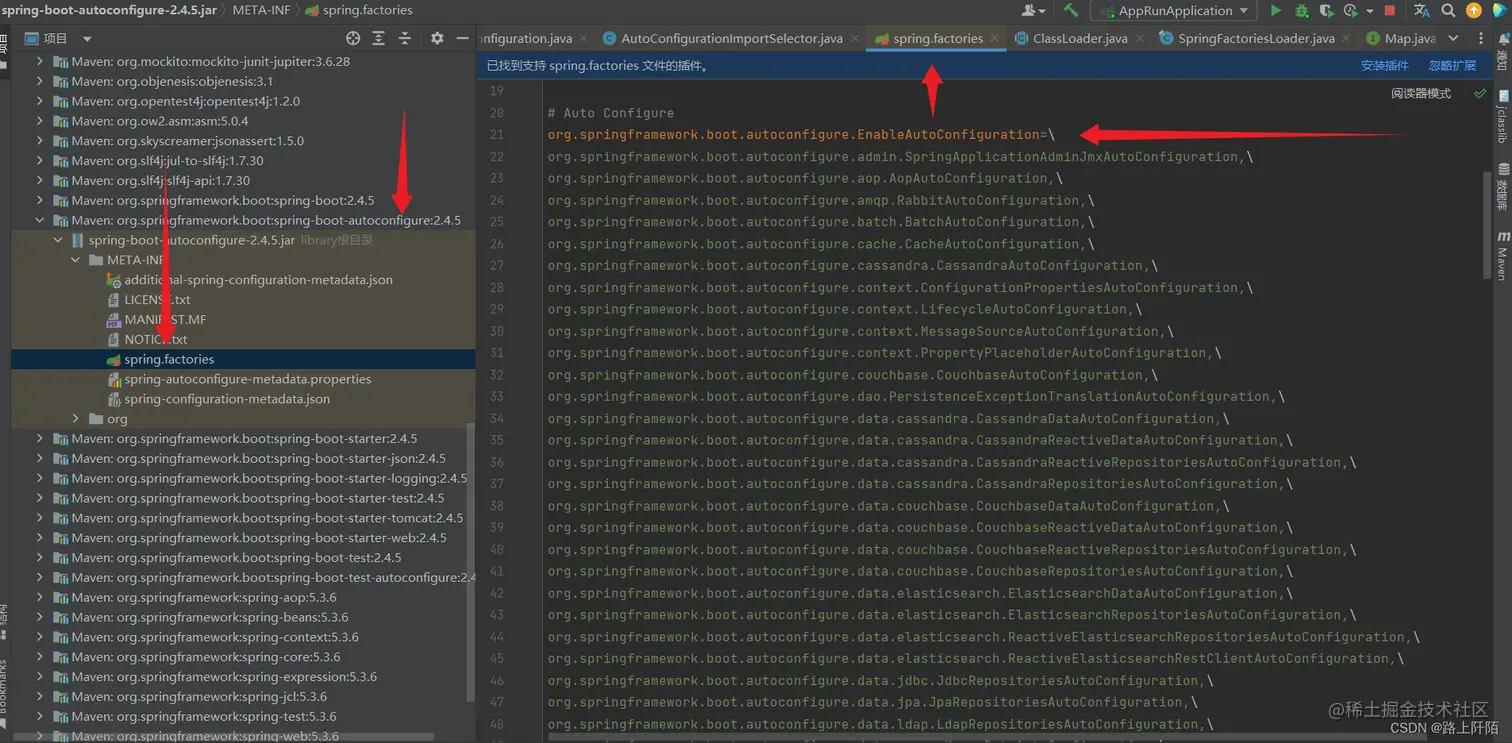The image size is (1512, 743).
Task: Switch to SpringFactoriesLoader.java tab
Action: click(1255, 38)
